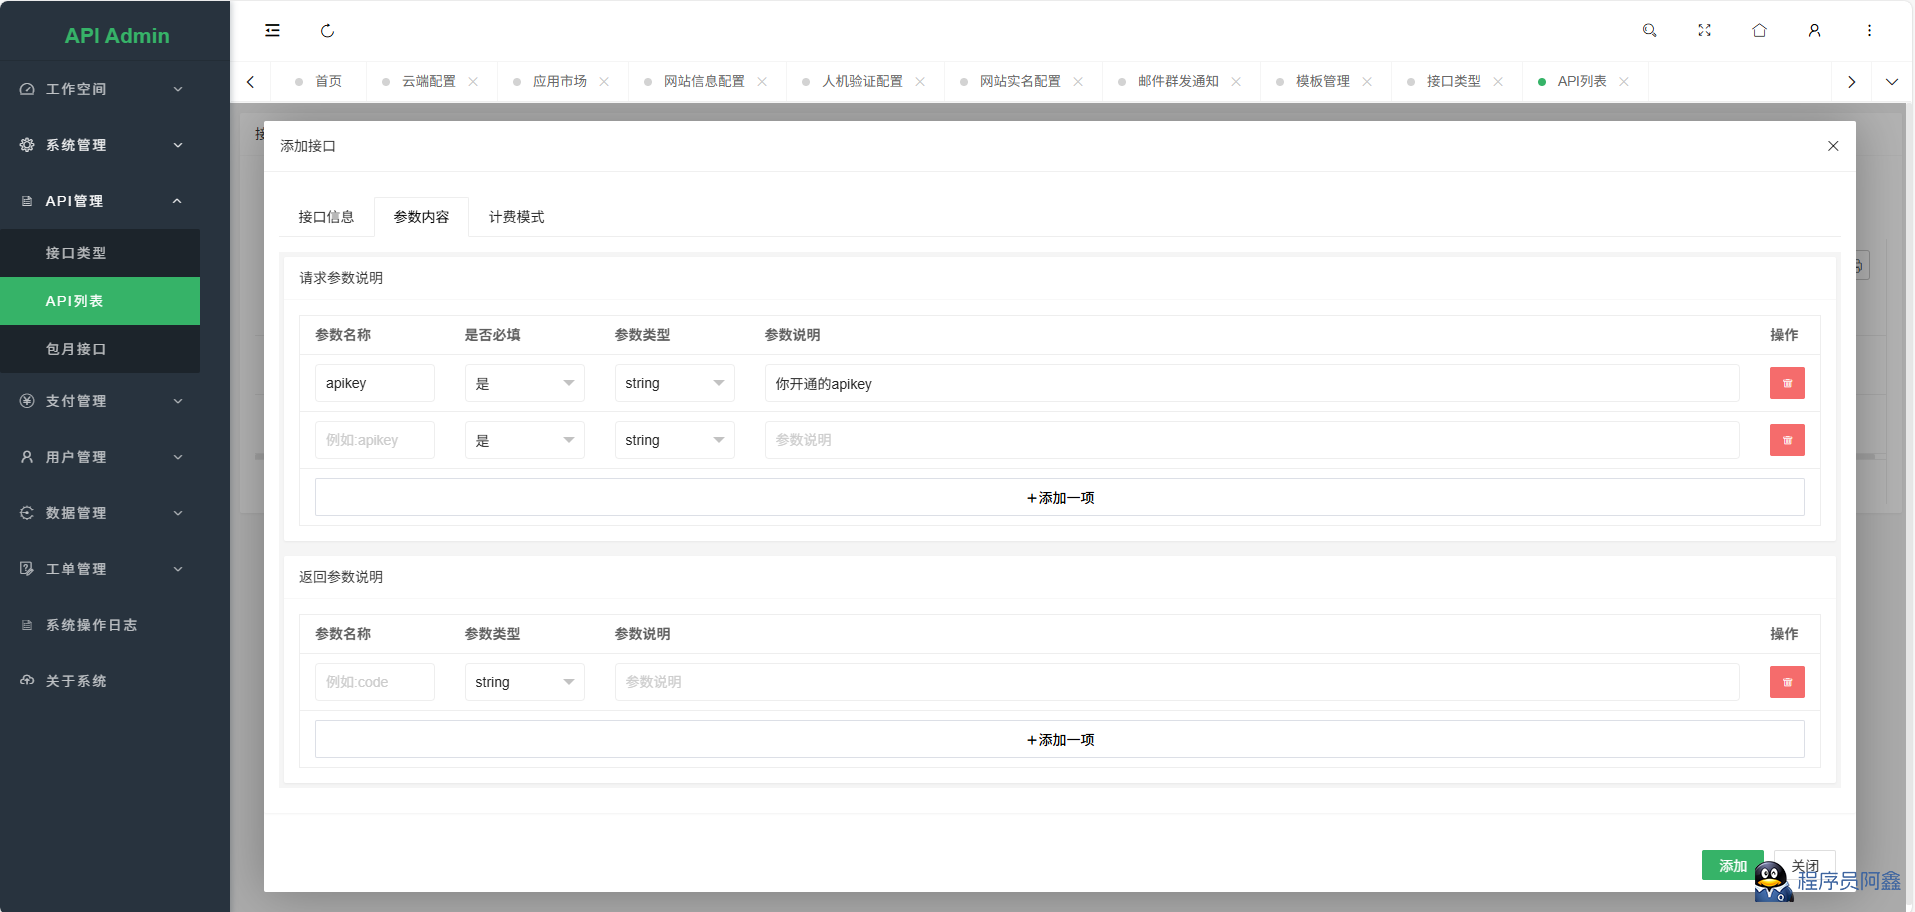Click the return parameter name input field

click(x=374, y=682)
